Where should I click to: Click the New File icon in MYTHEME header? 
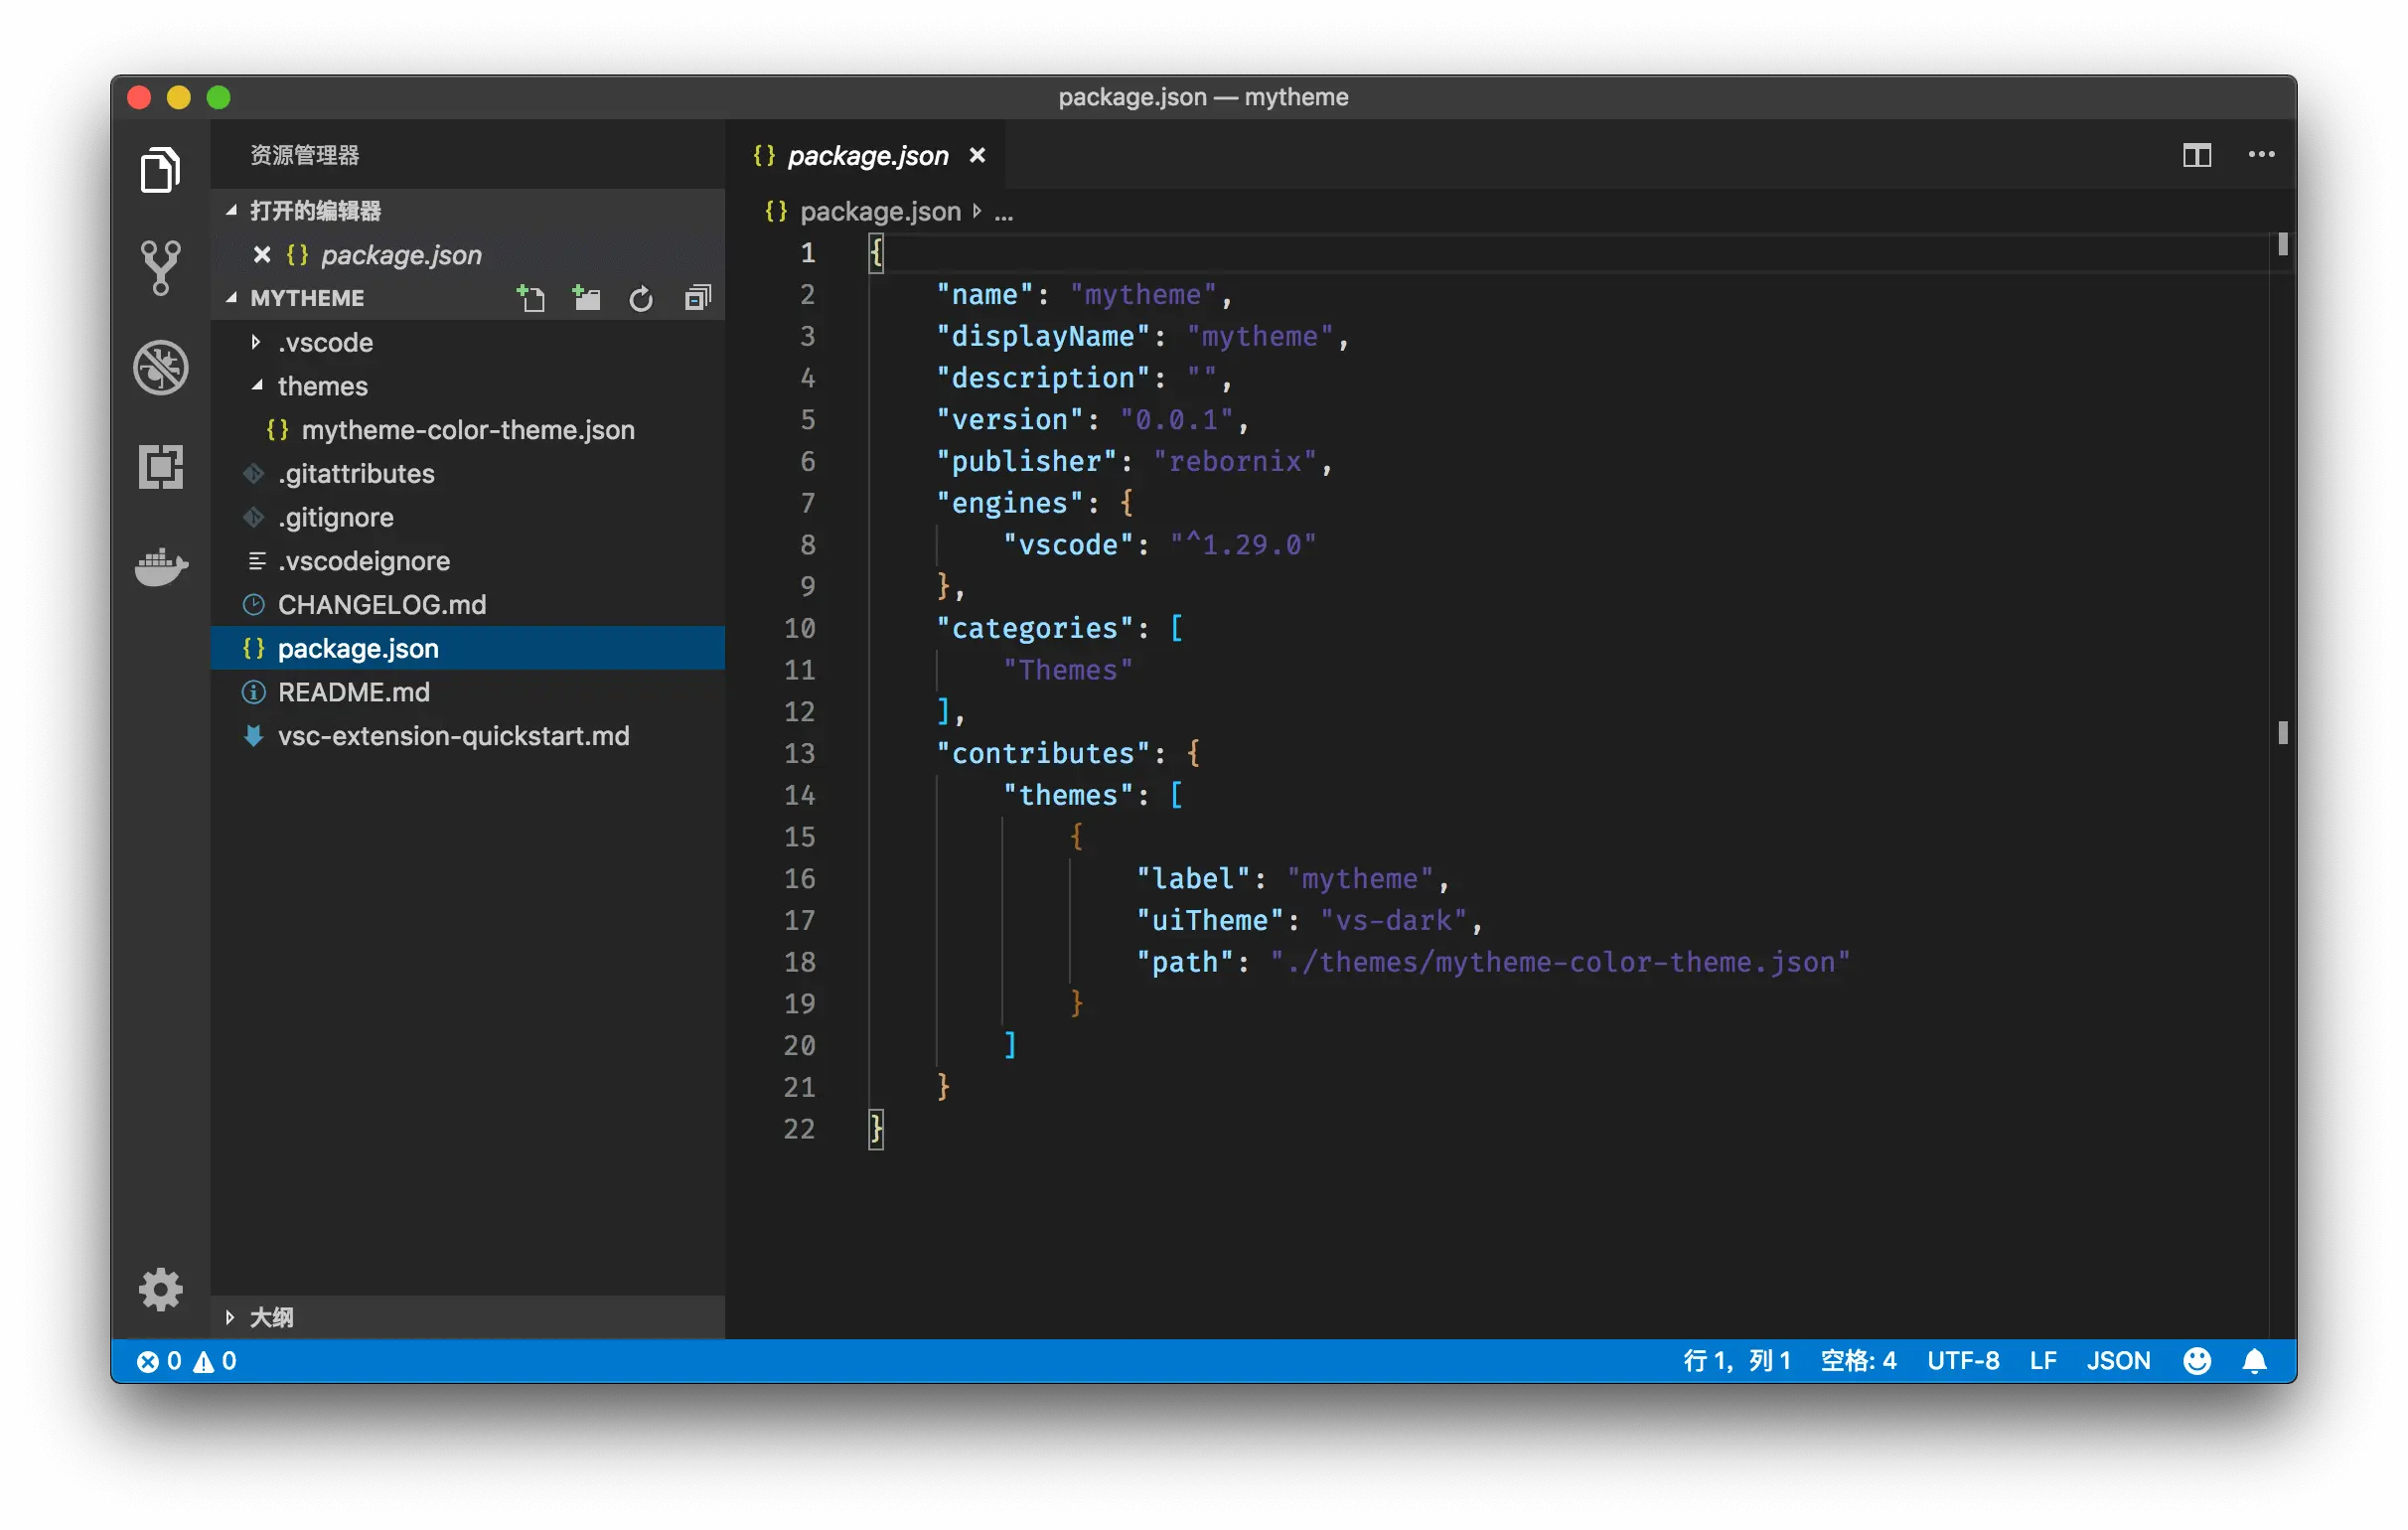pyautogui.click(x=531, y=298)
